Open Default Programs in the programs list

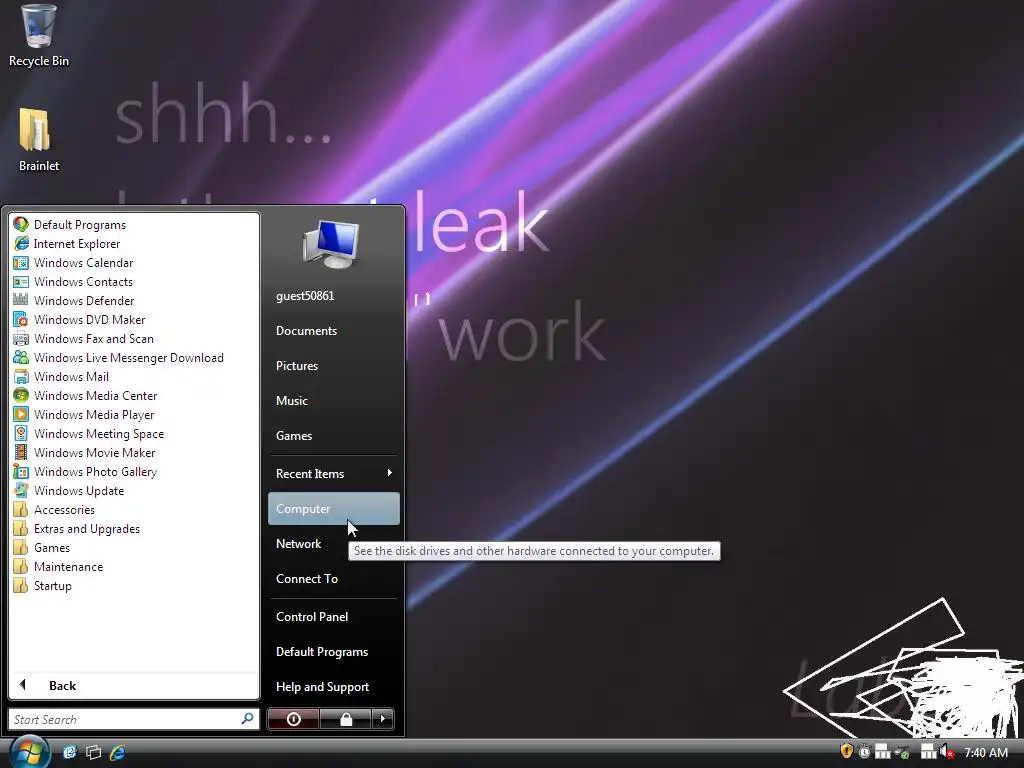click(135, 225)
